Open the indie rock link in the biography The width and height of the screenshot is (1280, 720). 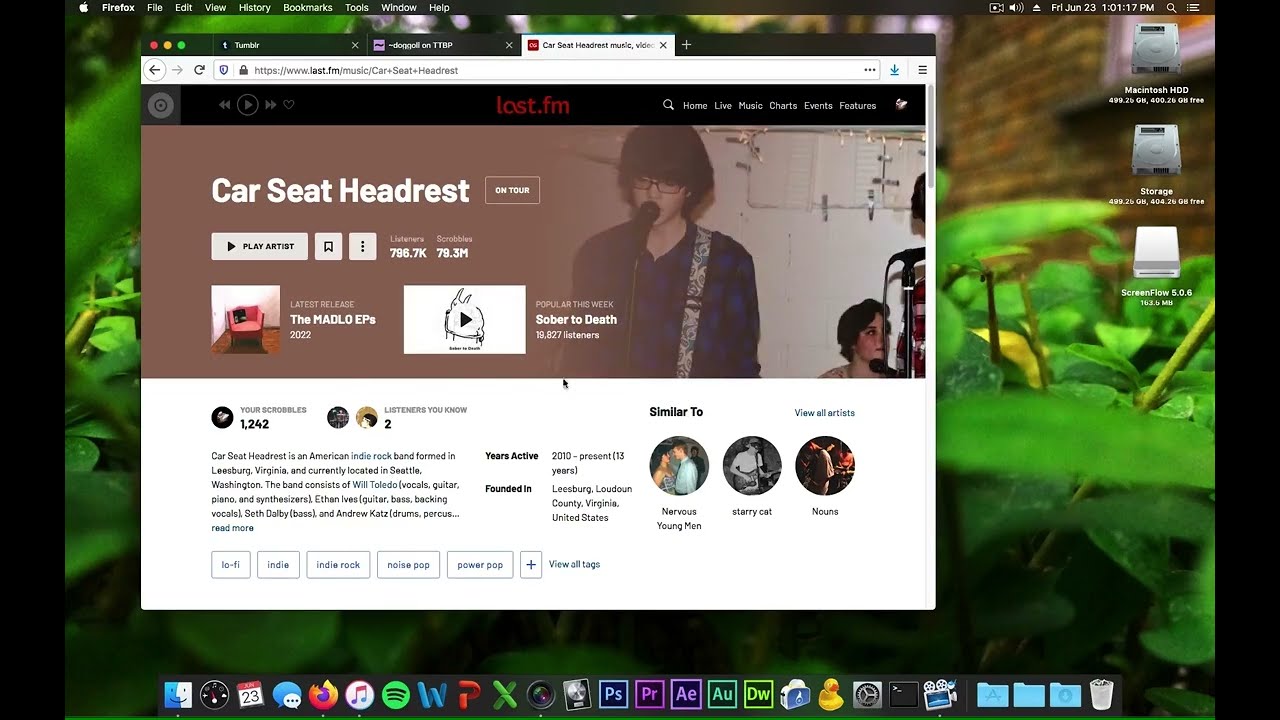point(371,456)
